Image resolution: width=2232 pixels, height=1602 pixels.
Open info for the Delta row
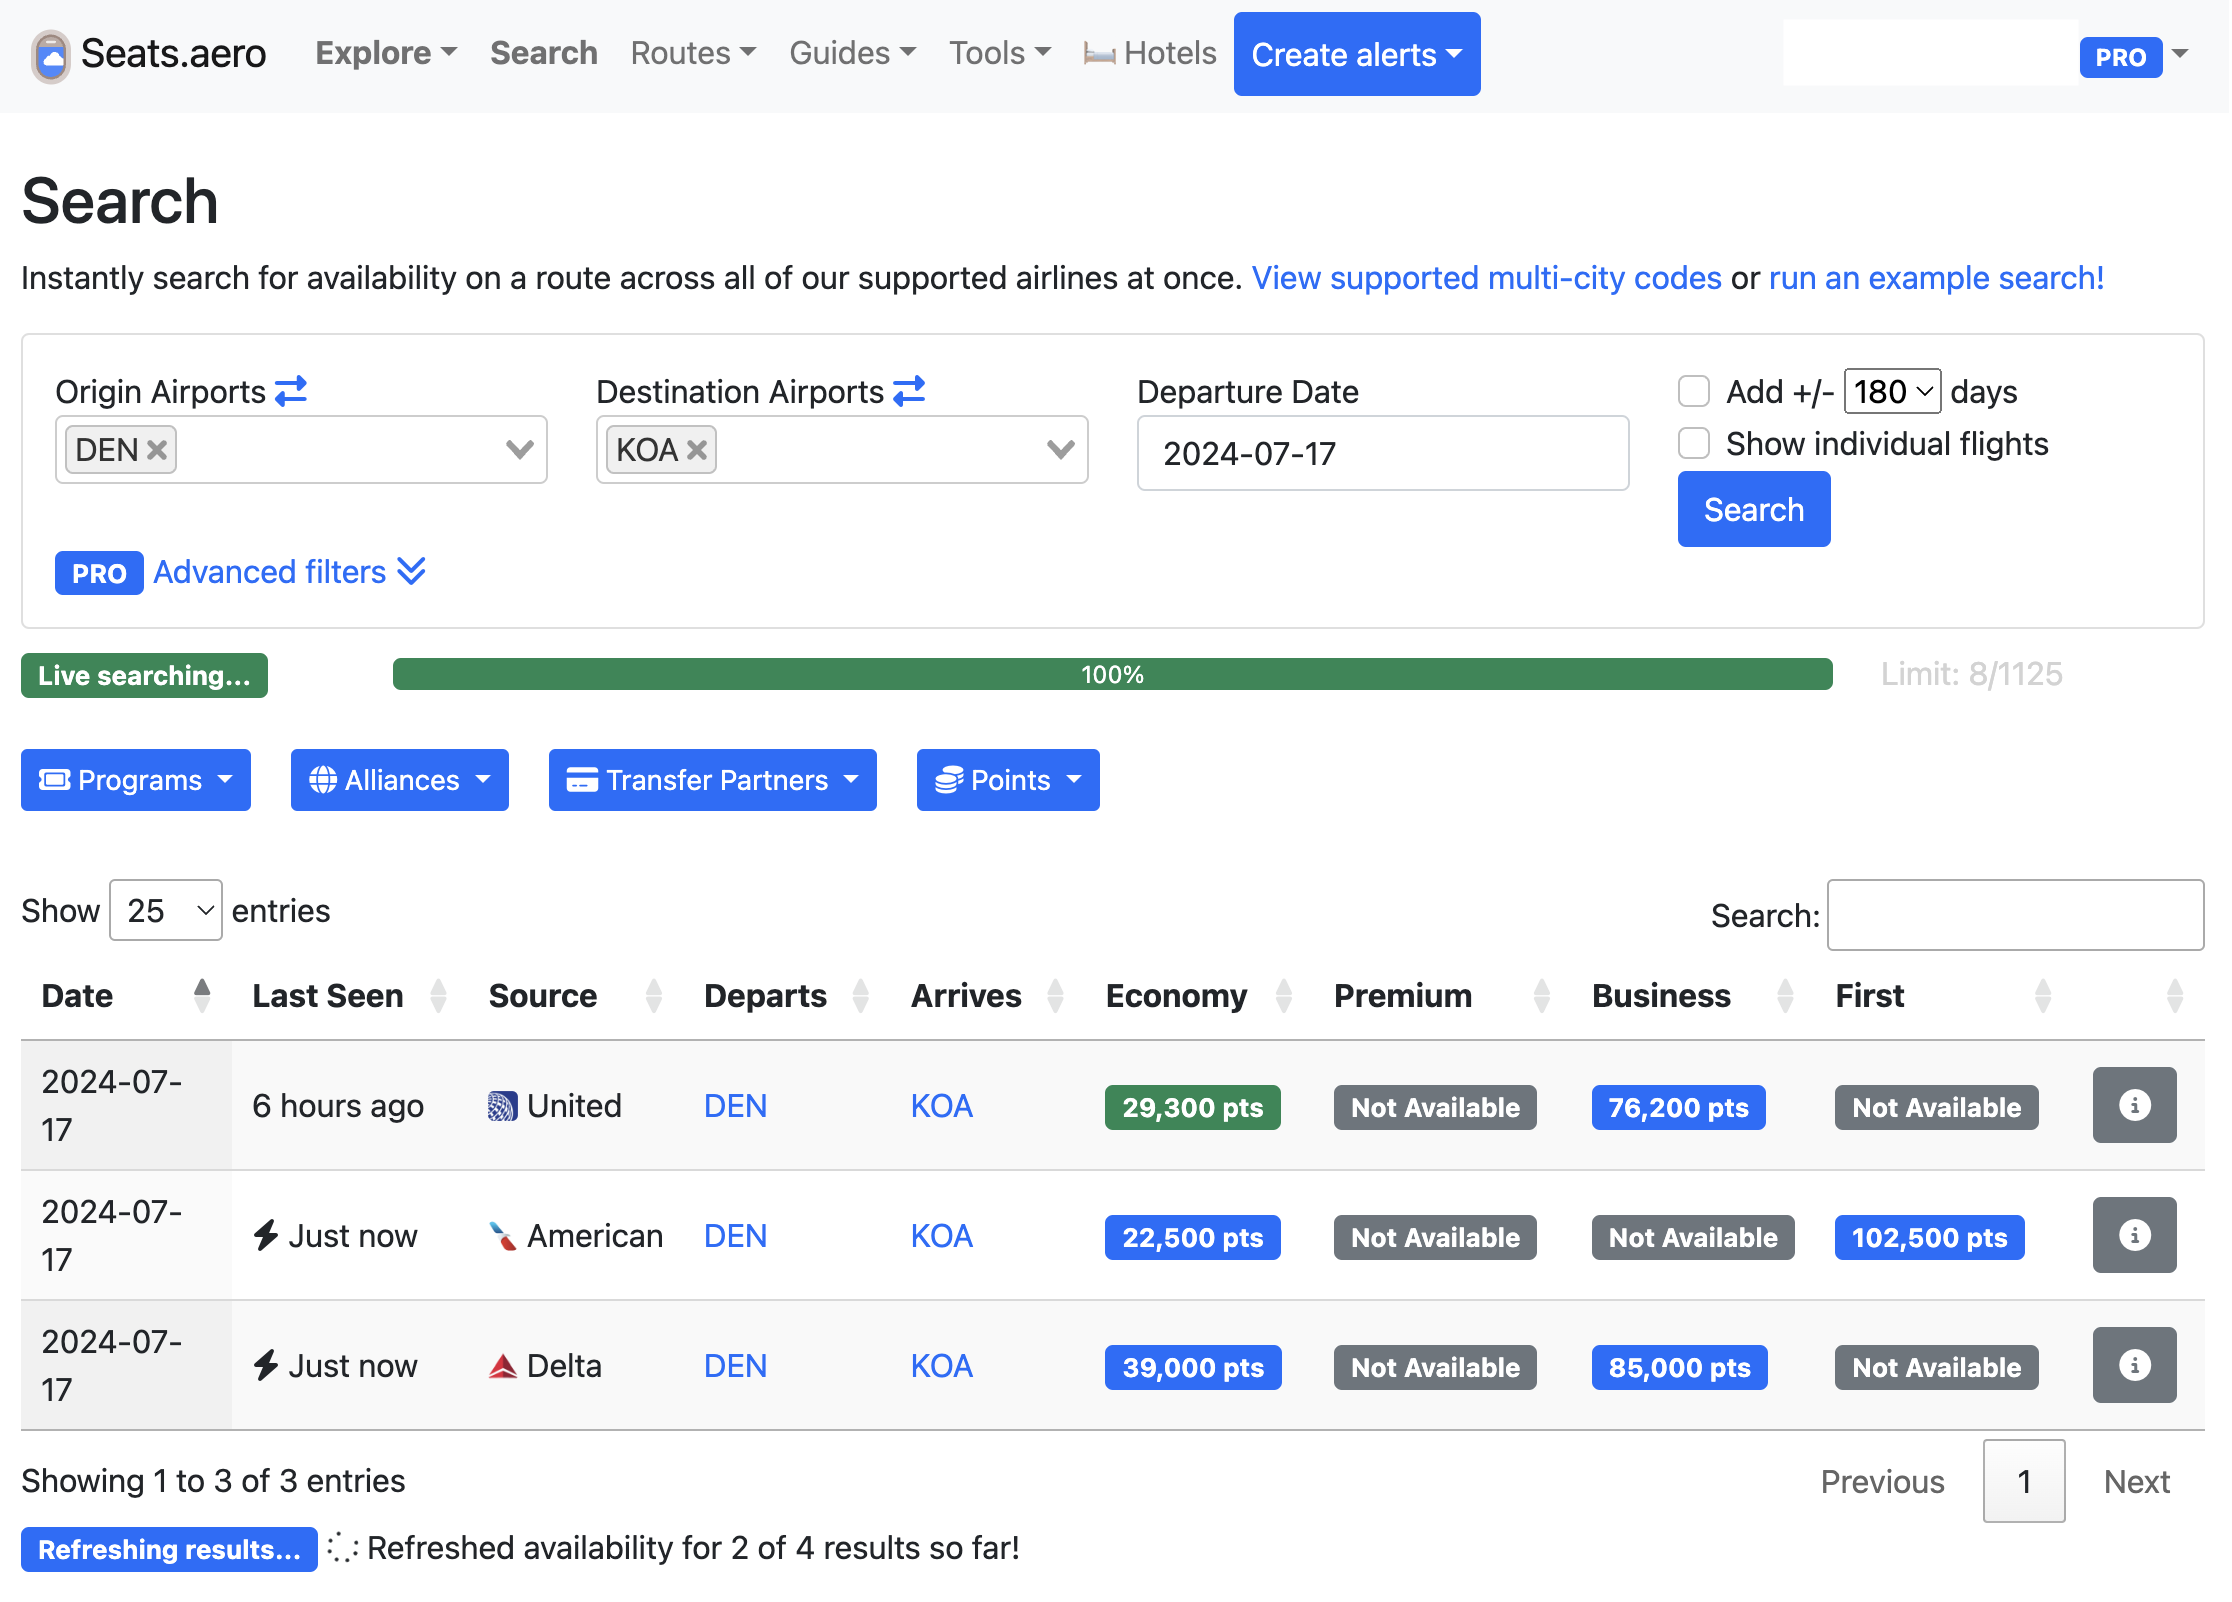(2134, 1365)
